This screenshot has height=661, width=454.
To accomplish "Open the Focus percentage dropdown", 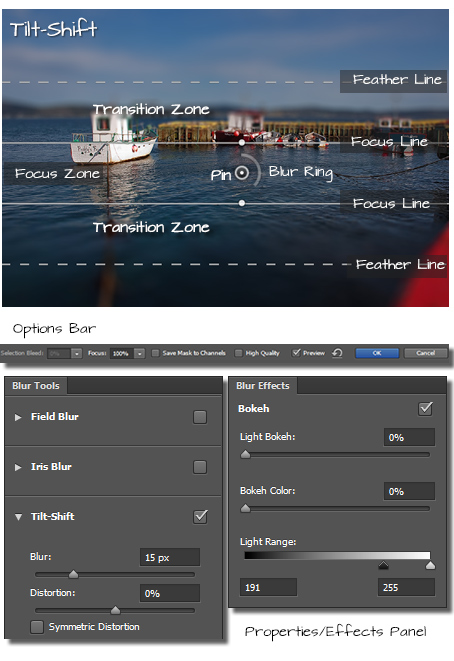I will 140,353.
